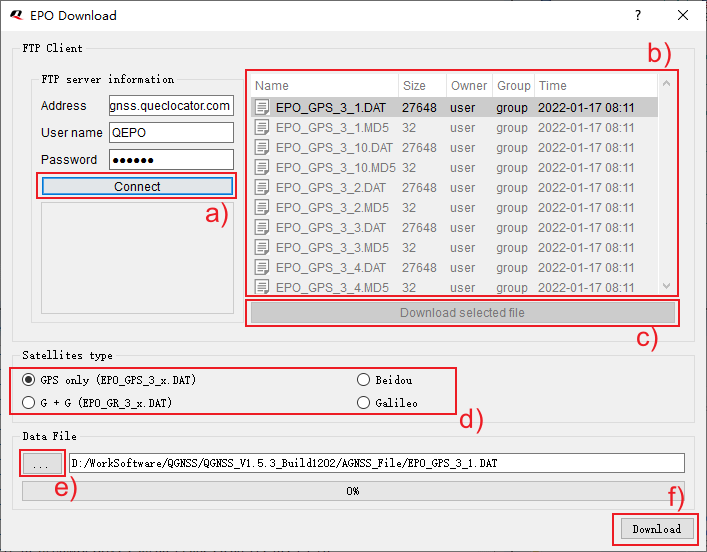Select G + G (EPO_GR_3_x.DAT) option

pos(29,402)
